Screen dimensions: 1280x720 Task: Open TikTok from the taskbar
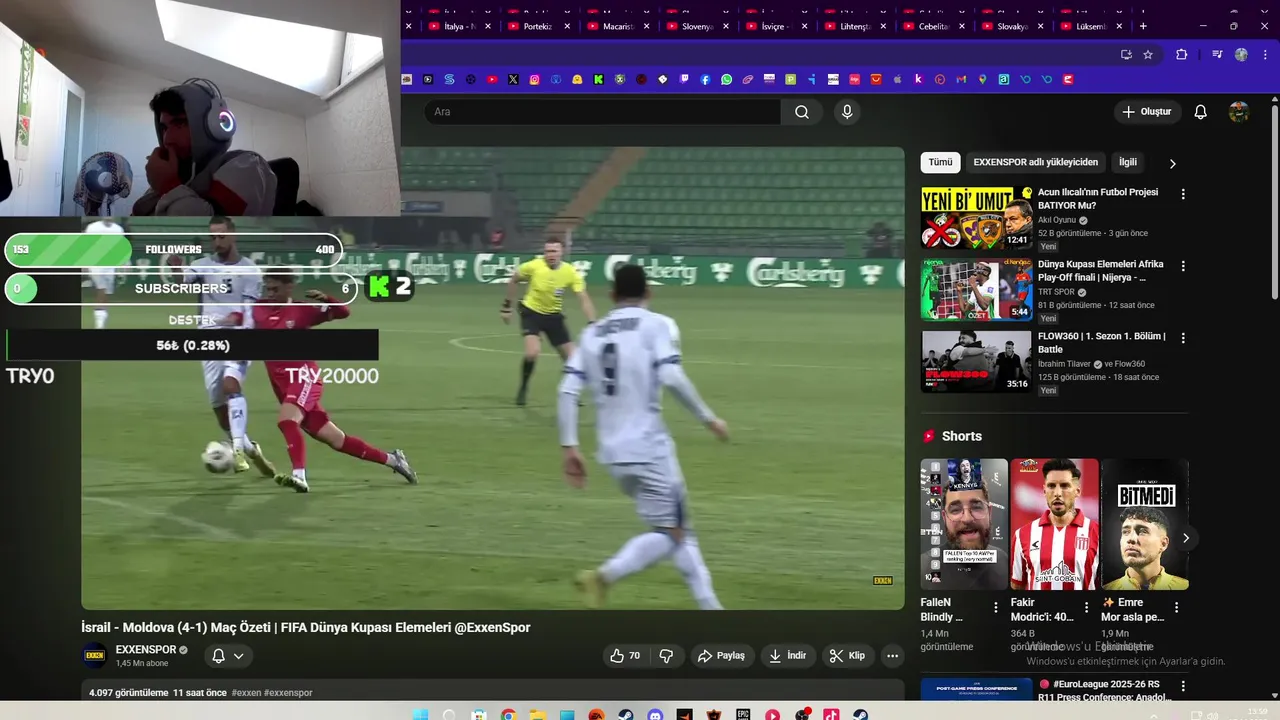click(831, 716)
